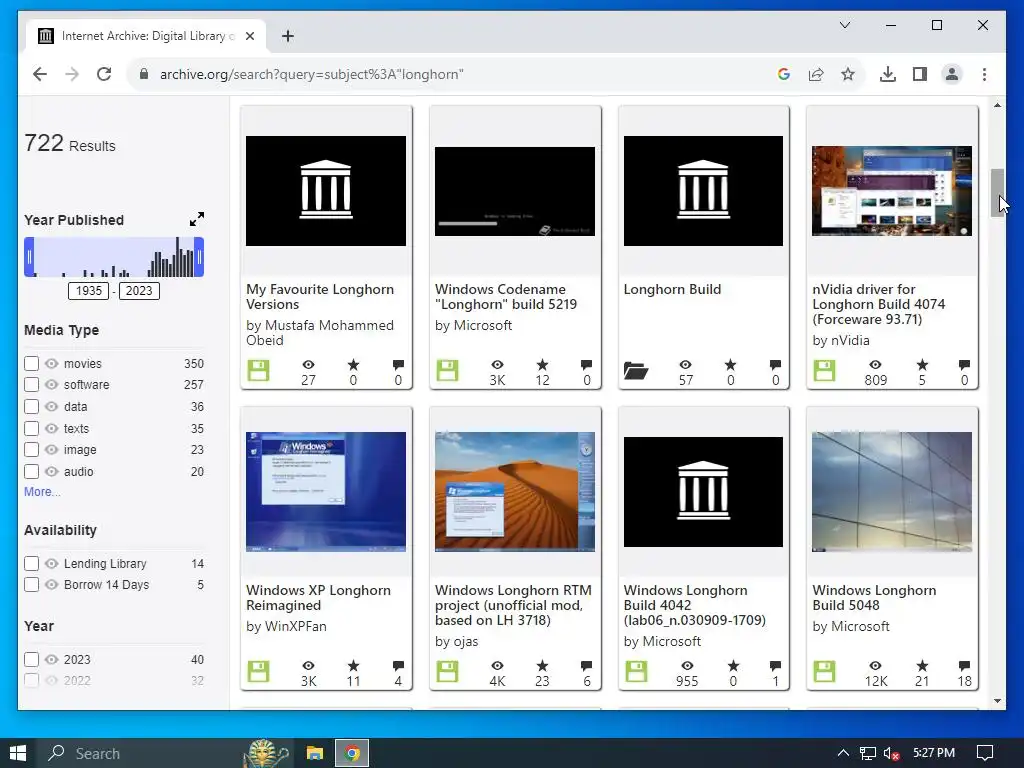Click software icon on Longhorn build 5219 card
This screenshot has height=768, width=1024.
(447, 371)
